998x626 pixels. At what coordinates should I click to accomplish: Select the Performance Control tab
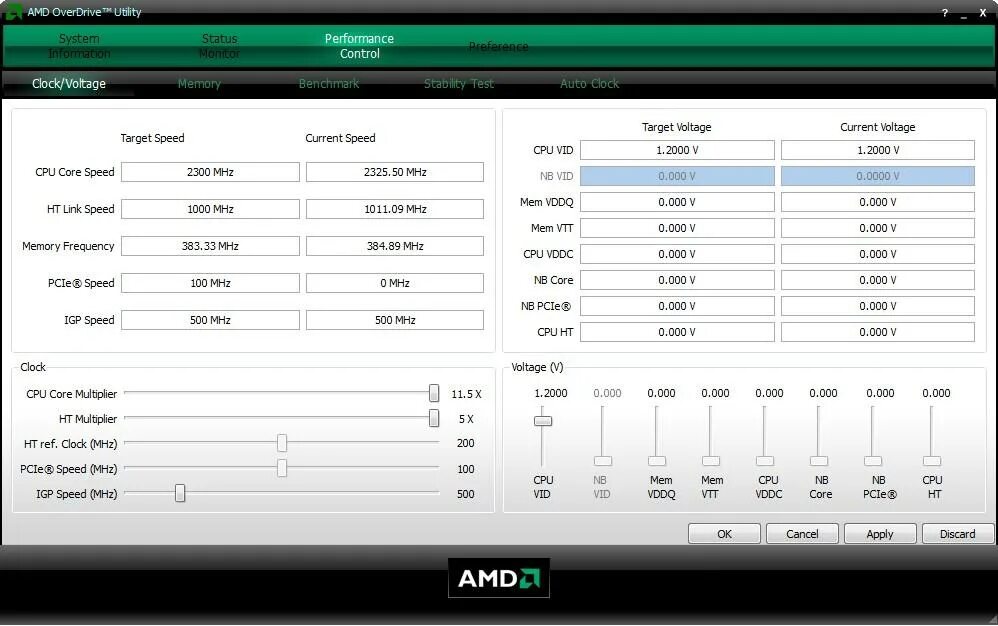click(360, 46)
